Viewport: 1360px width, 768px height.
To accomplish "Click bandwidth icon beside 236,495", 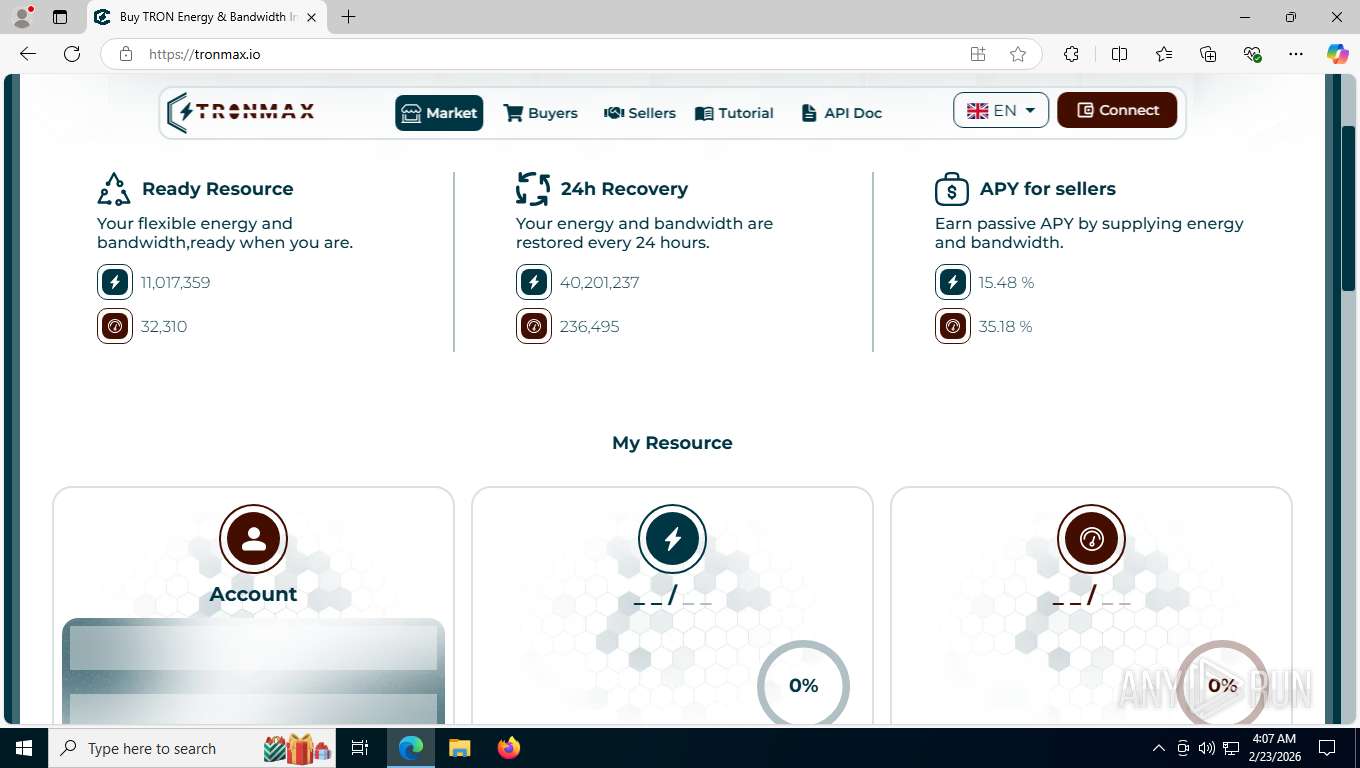I will coord(534,326).
